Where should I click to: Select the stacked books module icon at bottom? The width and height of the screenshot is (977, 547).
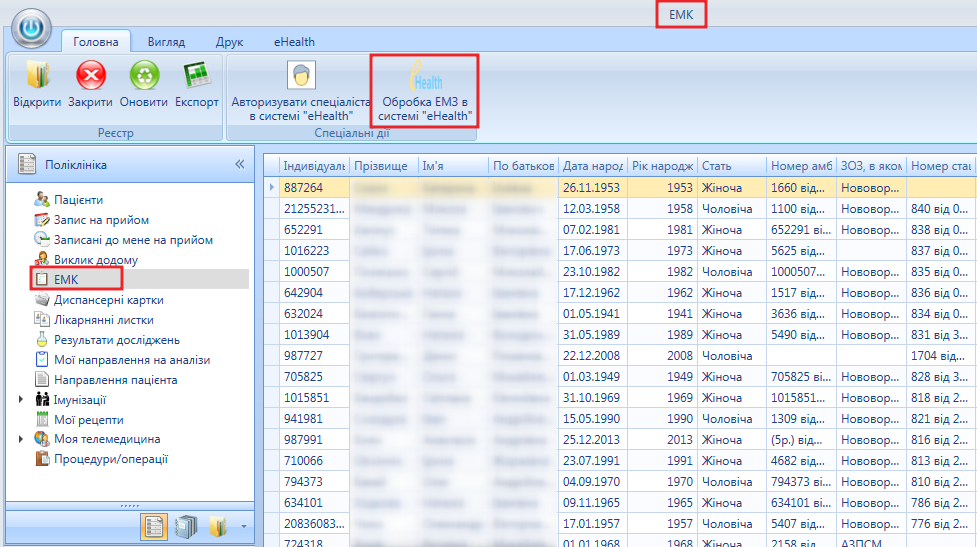coord(186,527)
